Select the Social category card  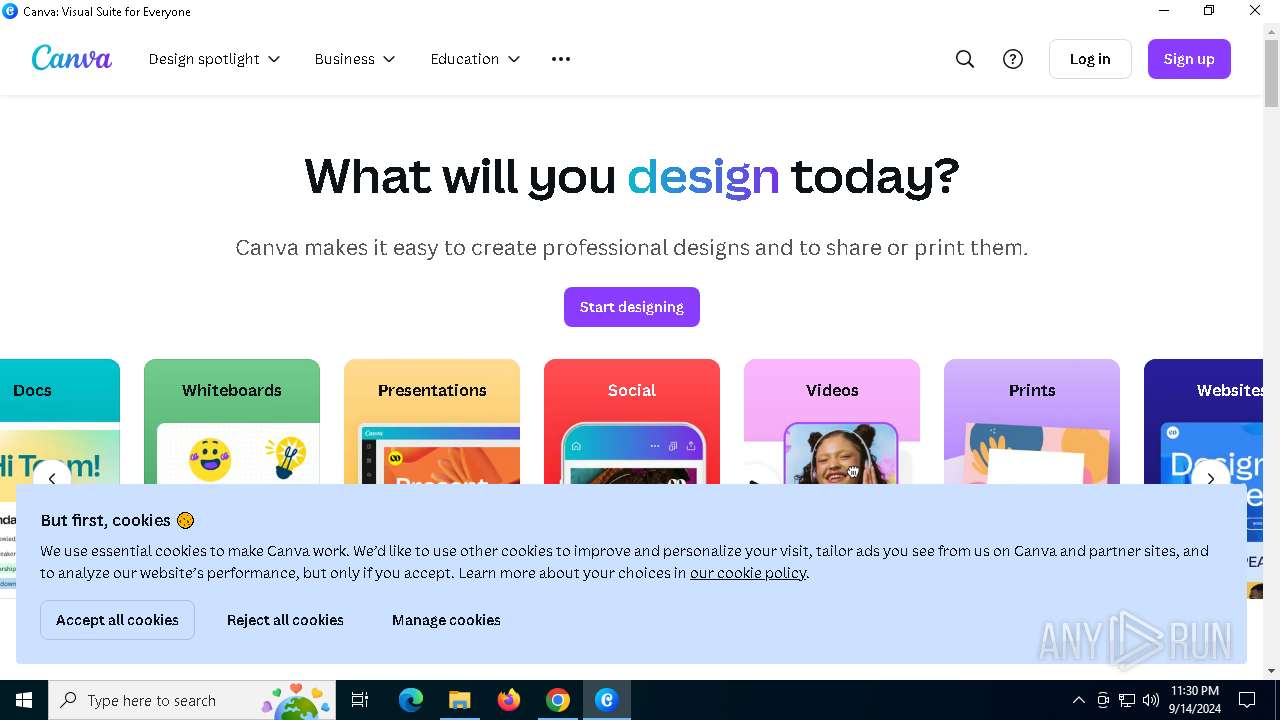point(632,422)
